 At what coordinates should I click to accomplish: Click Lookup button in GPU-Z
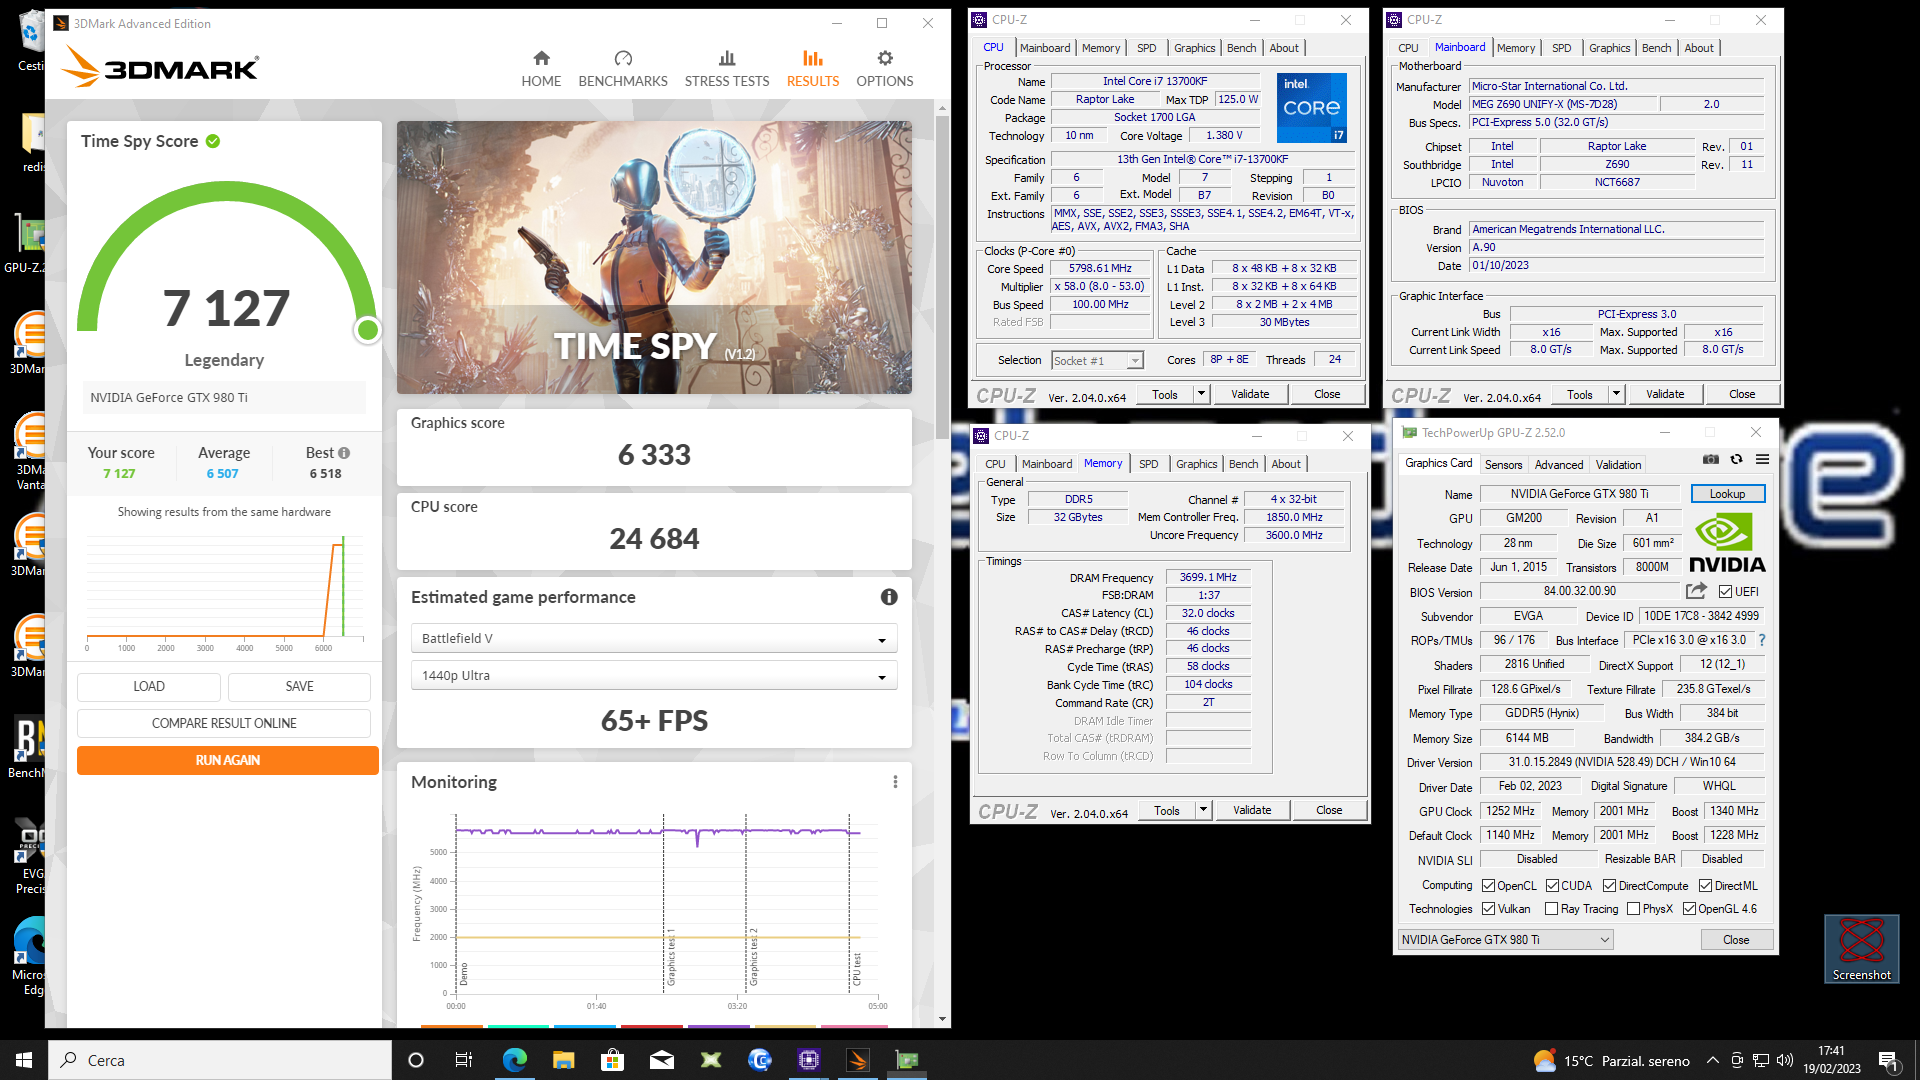tap(1727, 494)
